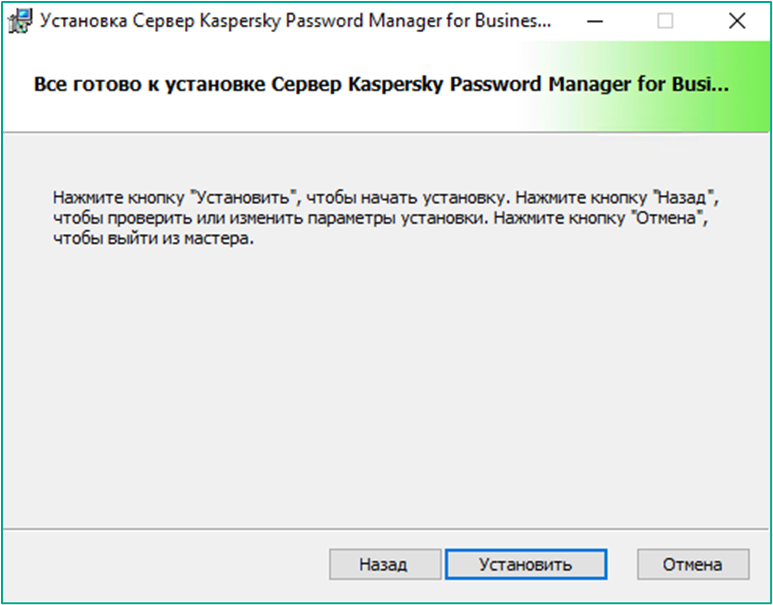This screenshot has height=605, width=773.
Task: Close the installer with the X button
Action: coord(737,21)
